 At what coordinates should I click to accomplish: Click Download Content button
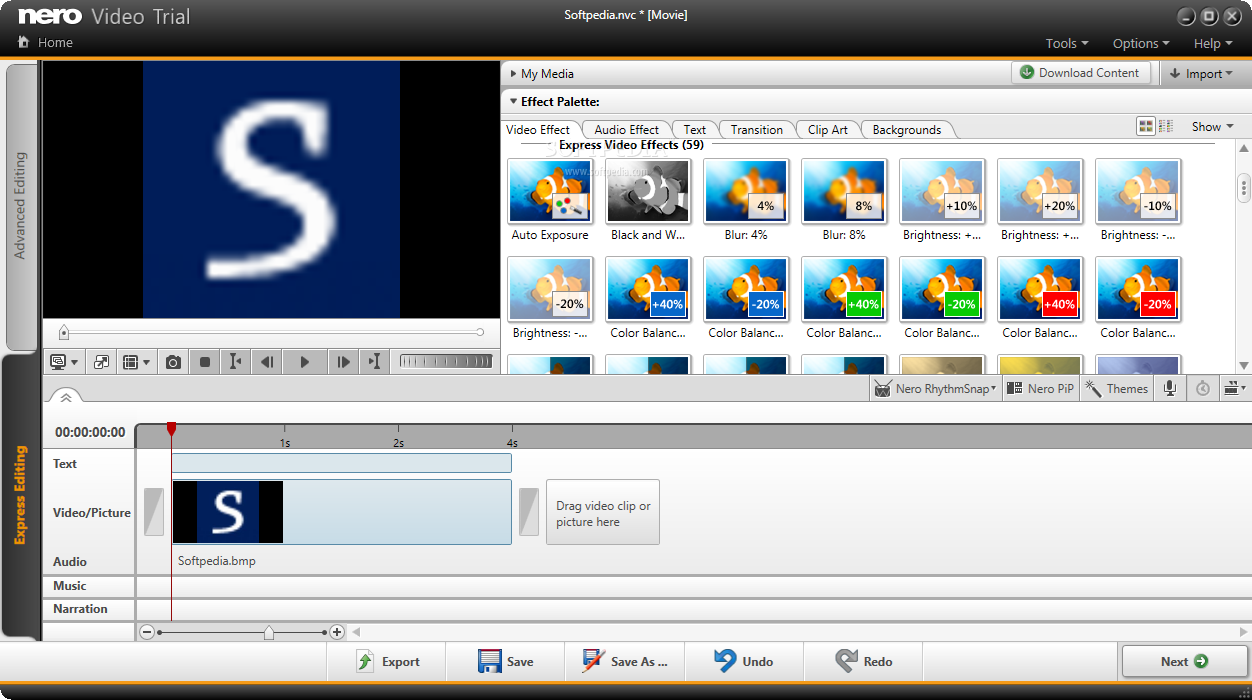(1081, 72)
